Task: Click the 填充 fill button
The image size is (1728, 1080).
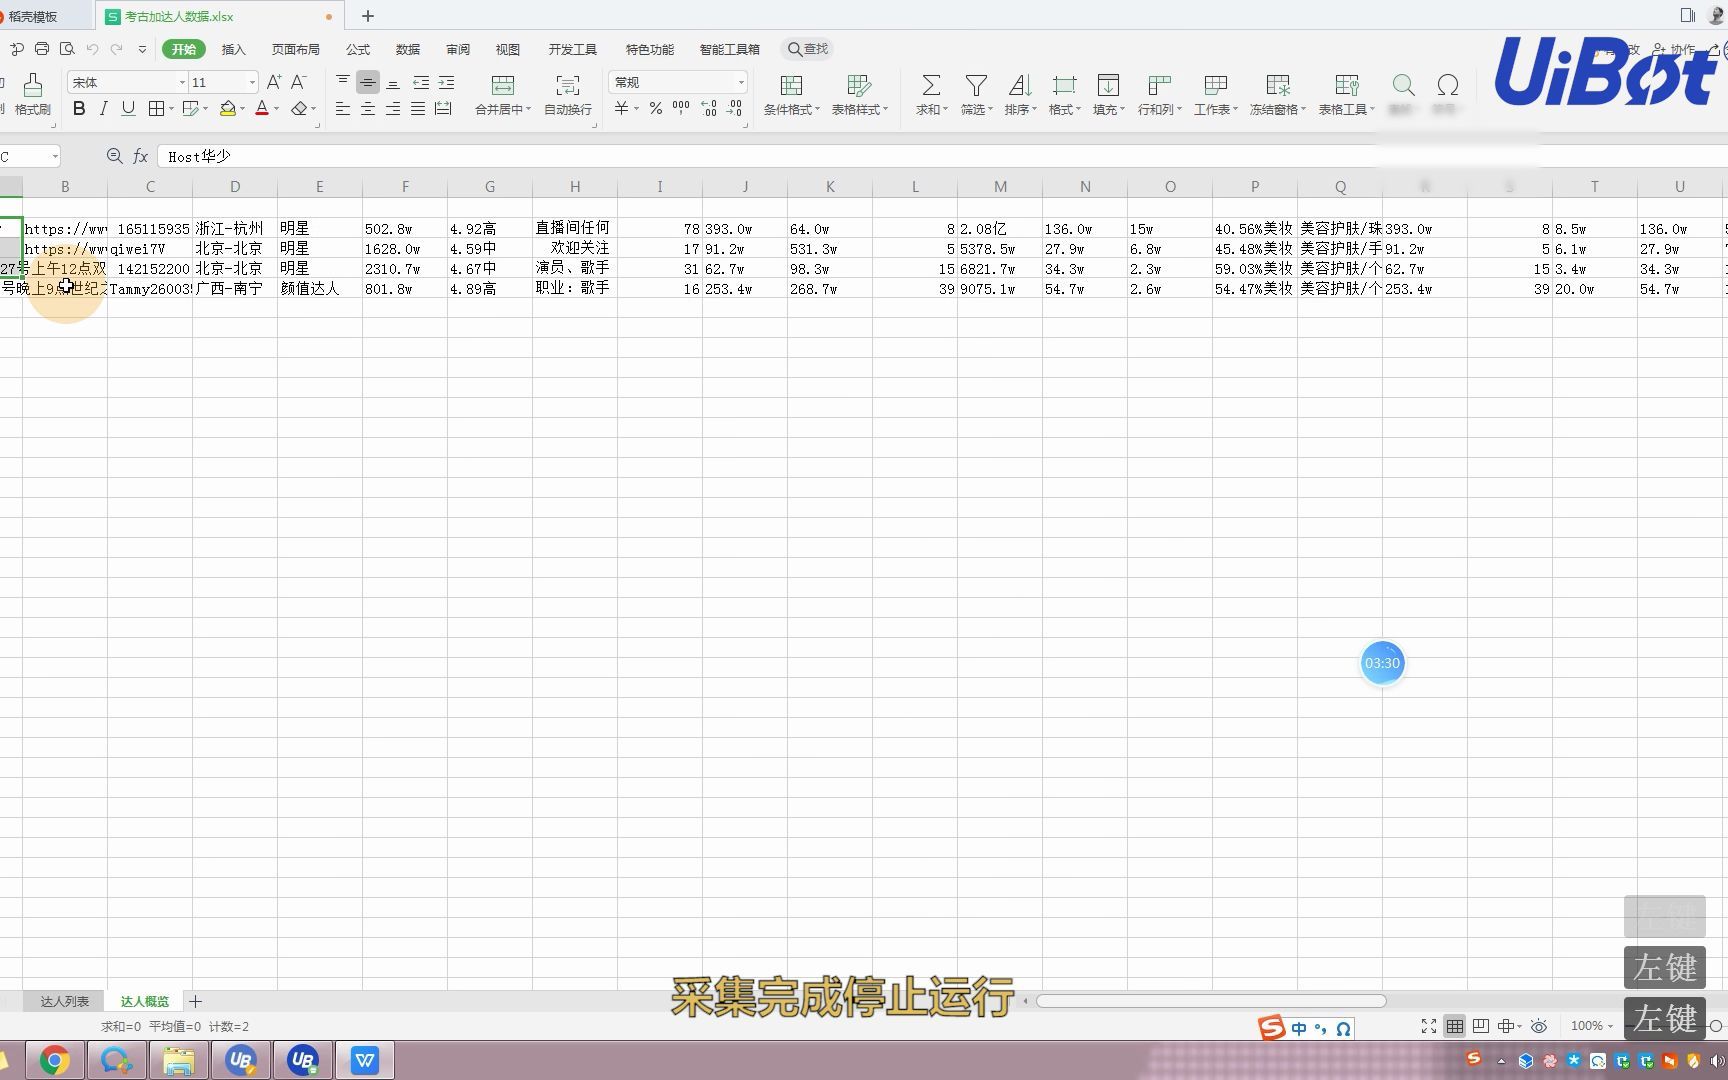Action: click(1108, 95)
